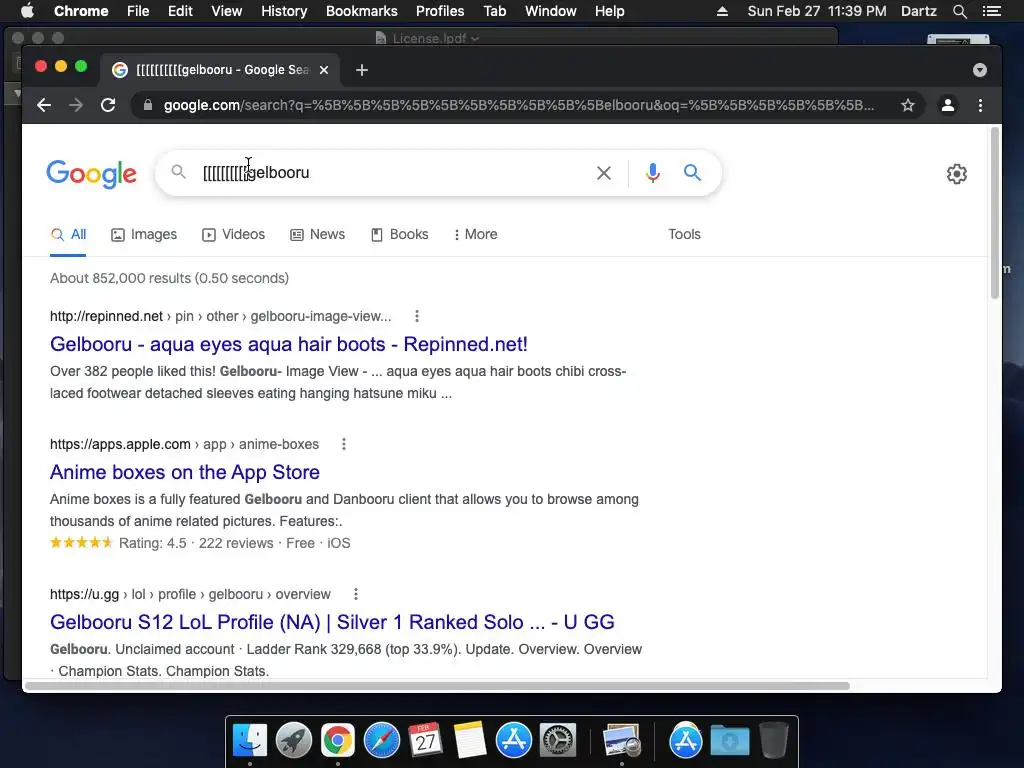Open the View menu

pos(227,11)
